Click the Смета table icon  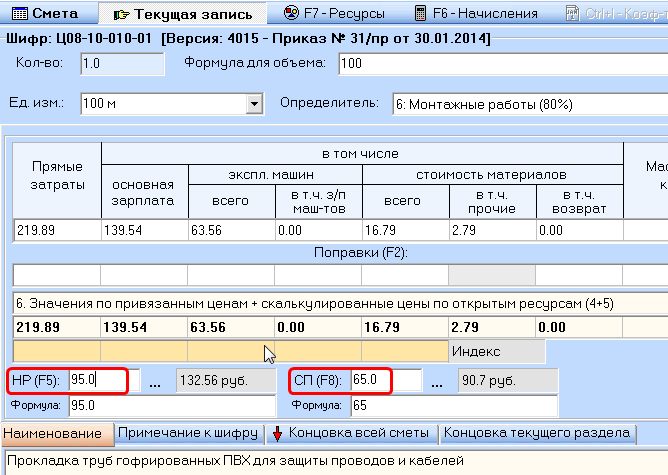[x=20, y=14]
